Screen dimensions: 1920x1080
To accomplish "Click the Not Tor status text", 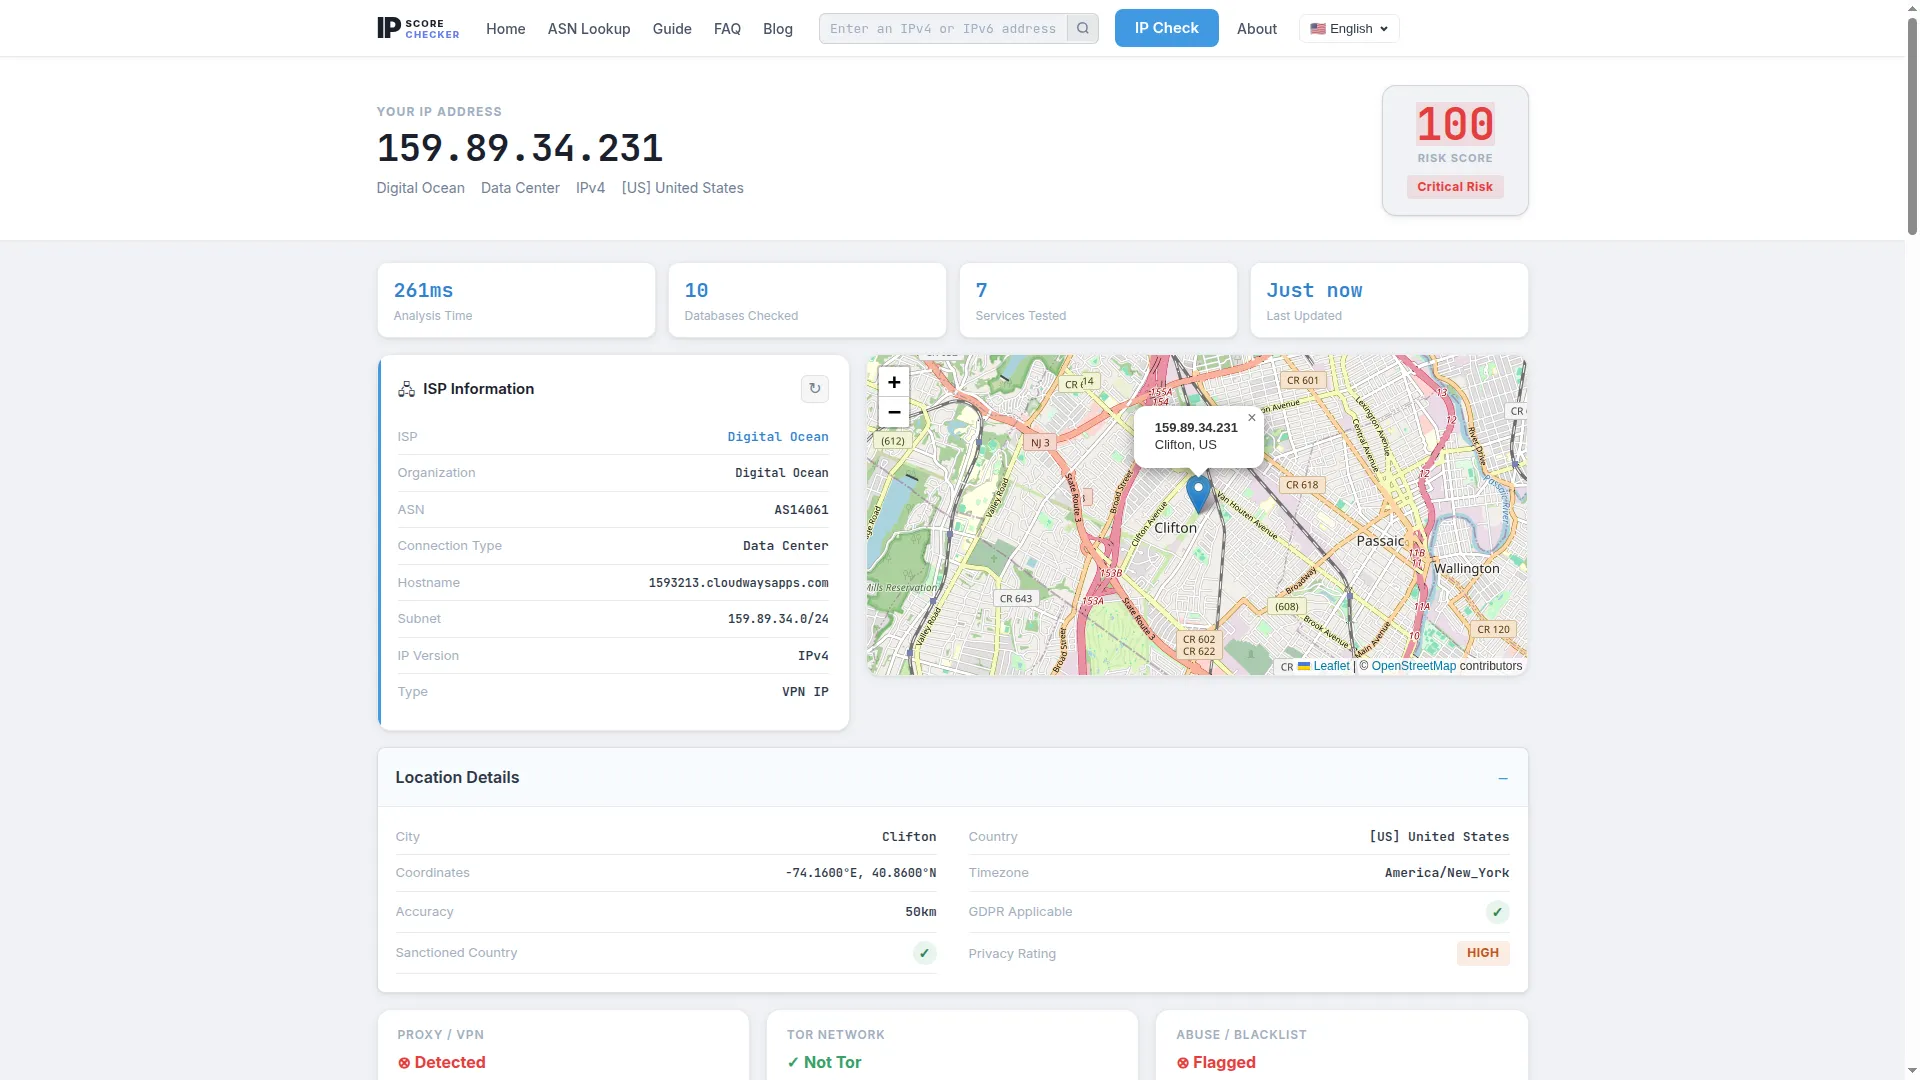I will tap(824, 1062).
